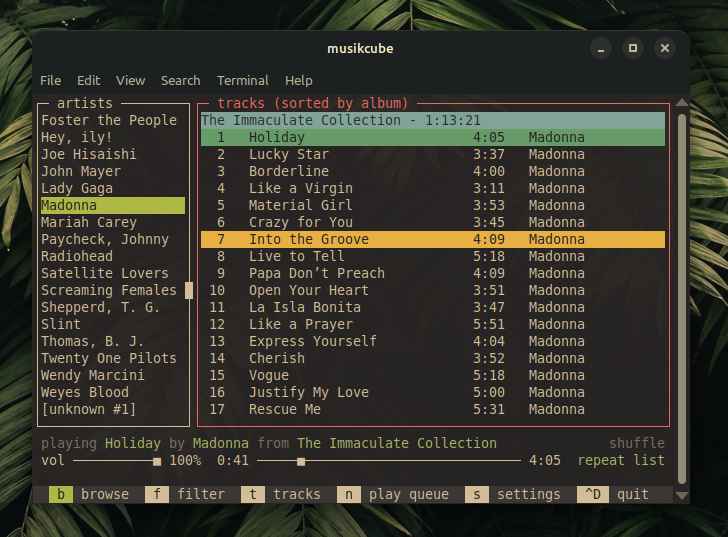Open the Terminal menu
This screenshot has height=537, width=728.
click(243, 80)
